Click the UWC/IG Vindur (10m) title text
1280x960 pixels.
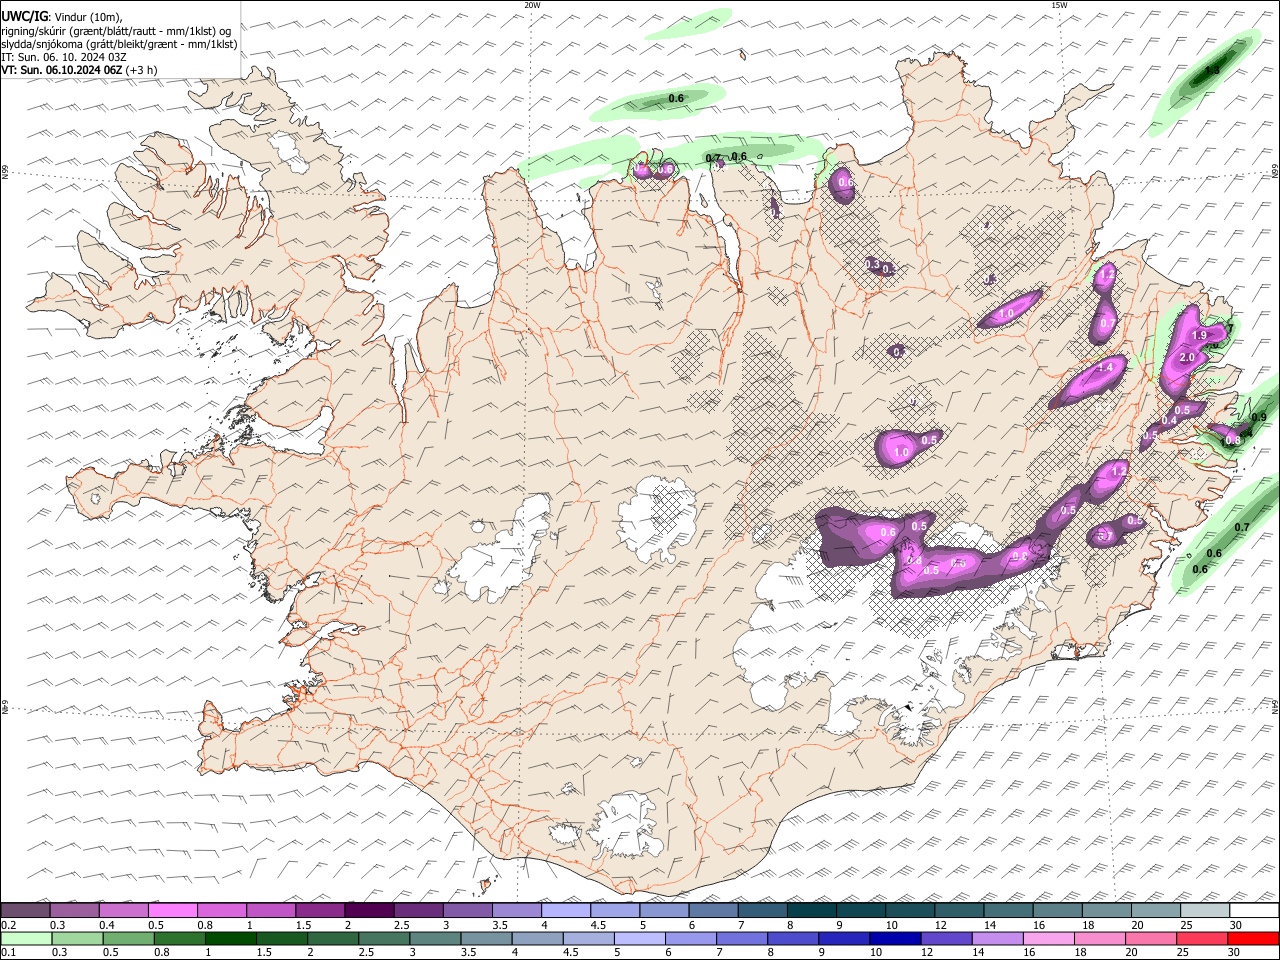pos(61,16)
